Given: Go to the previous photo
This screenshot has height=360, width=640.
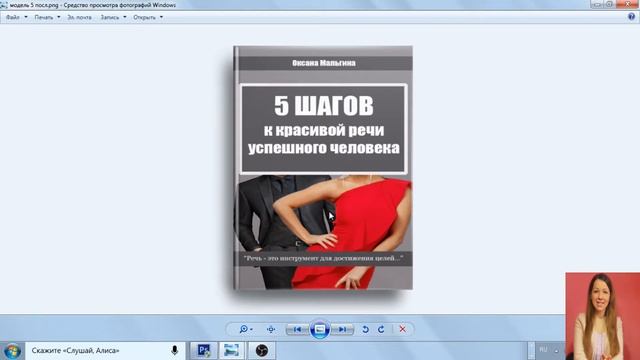Looking at the screenshot, I should click(298, 329).
